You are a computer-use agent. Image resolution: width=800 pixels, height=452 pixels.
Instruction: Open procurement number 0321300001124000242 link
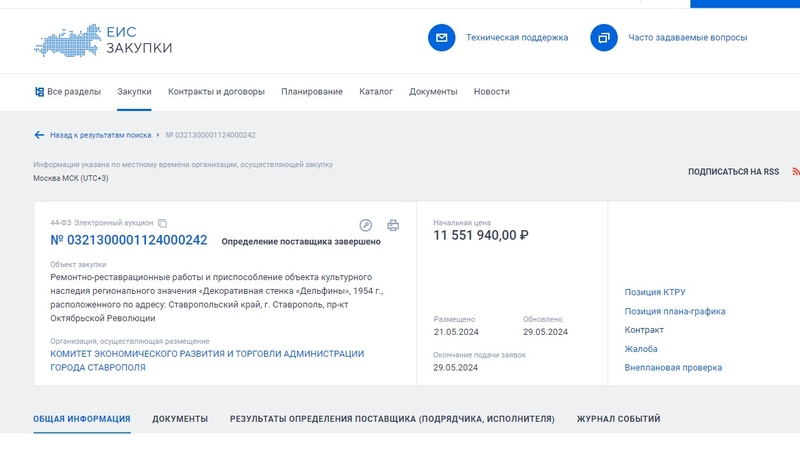click(x=129, y=240)
